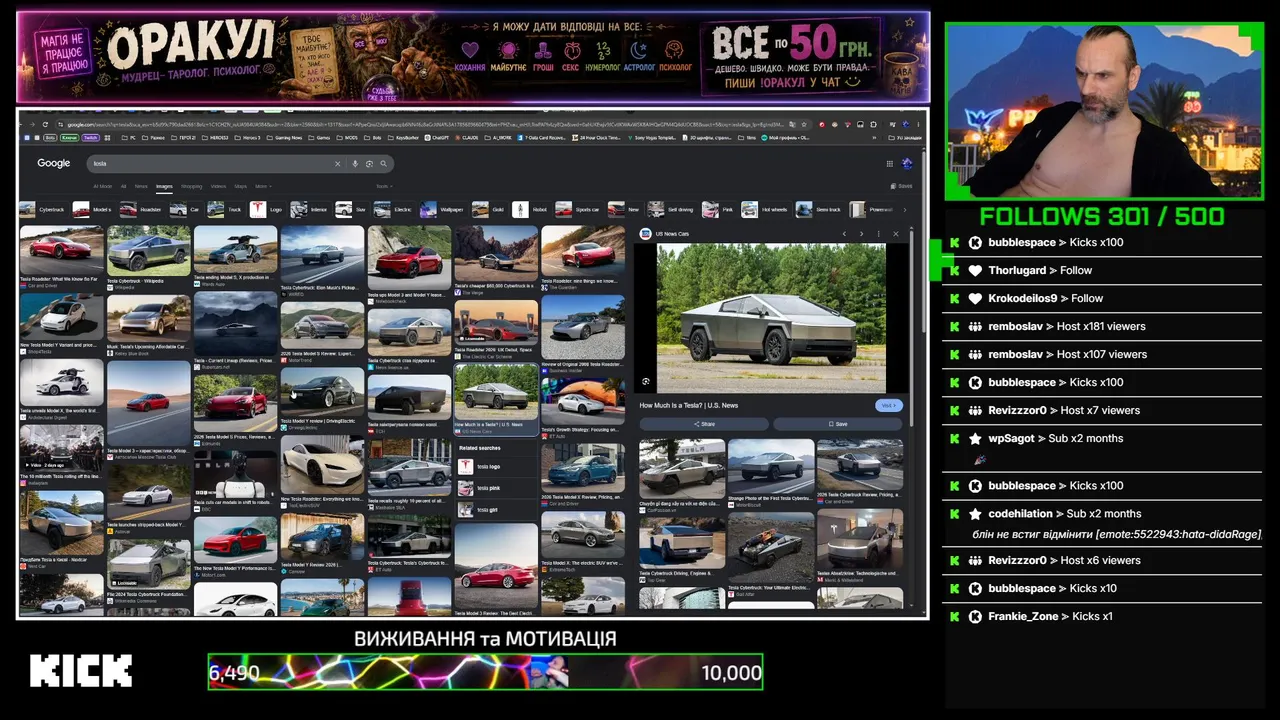Viewport: 1280px width, 720px height.
Task: Open the Tesla robot BBC thumbnail
Action: (x=235, y=474)
